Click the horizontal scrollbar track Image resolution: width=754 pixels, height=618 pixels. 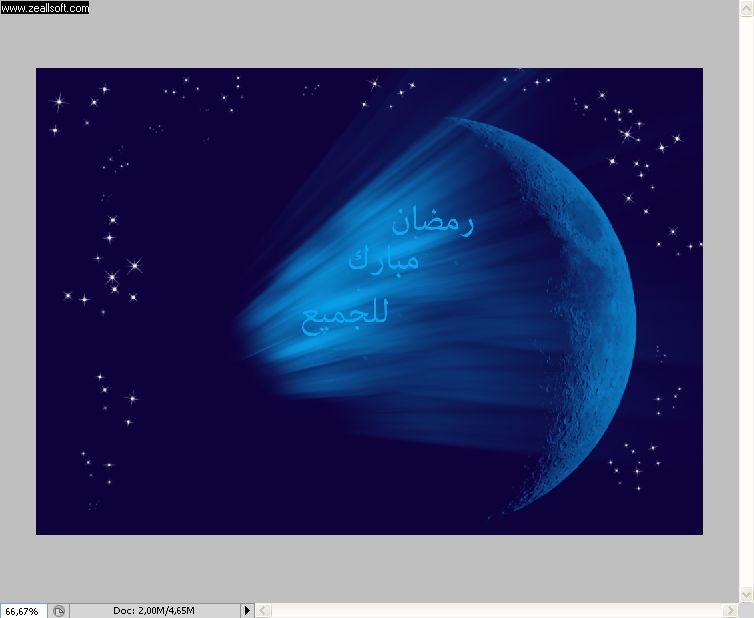coord(497,610)
